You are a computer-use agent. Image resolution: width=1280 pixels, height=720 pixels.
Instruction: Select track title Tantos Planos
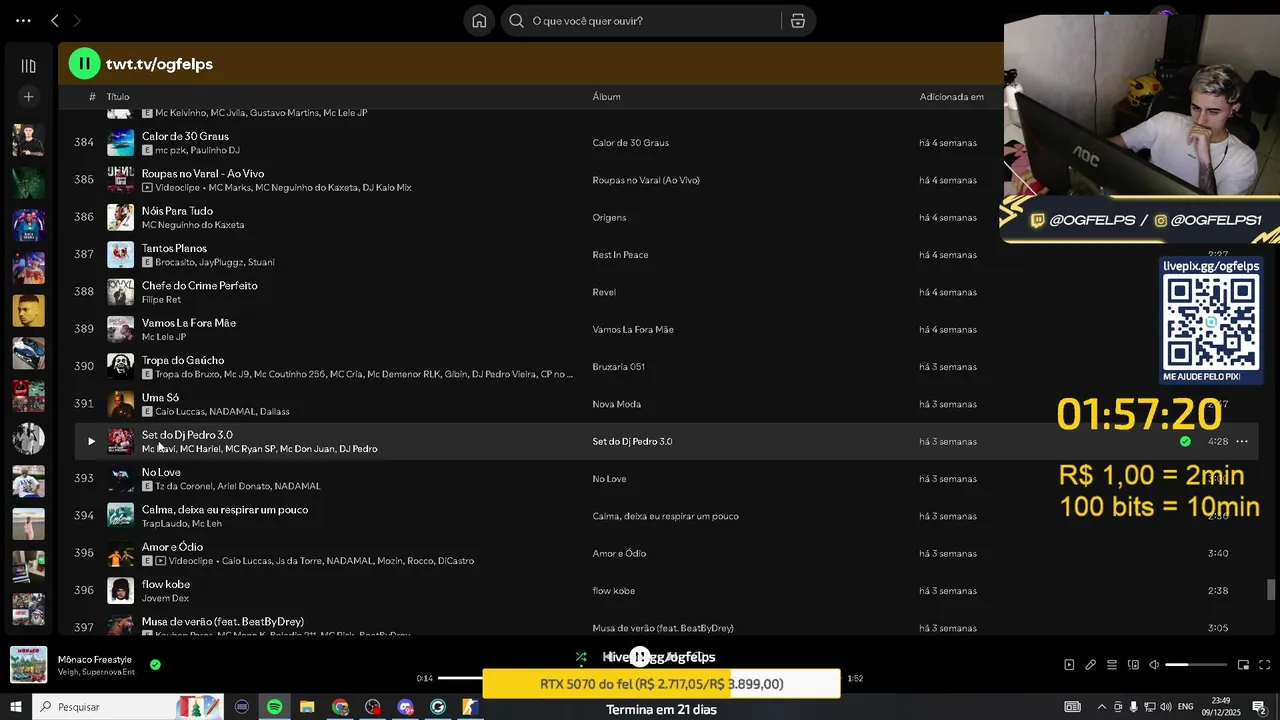pos(174,248)
